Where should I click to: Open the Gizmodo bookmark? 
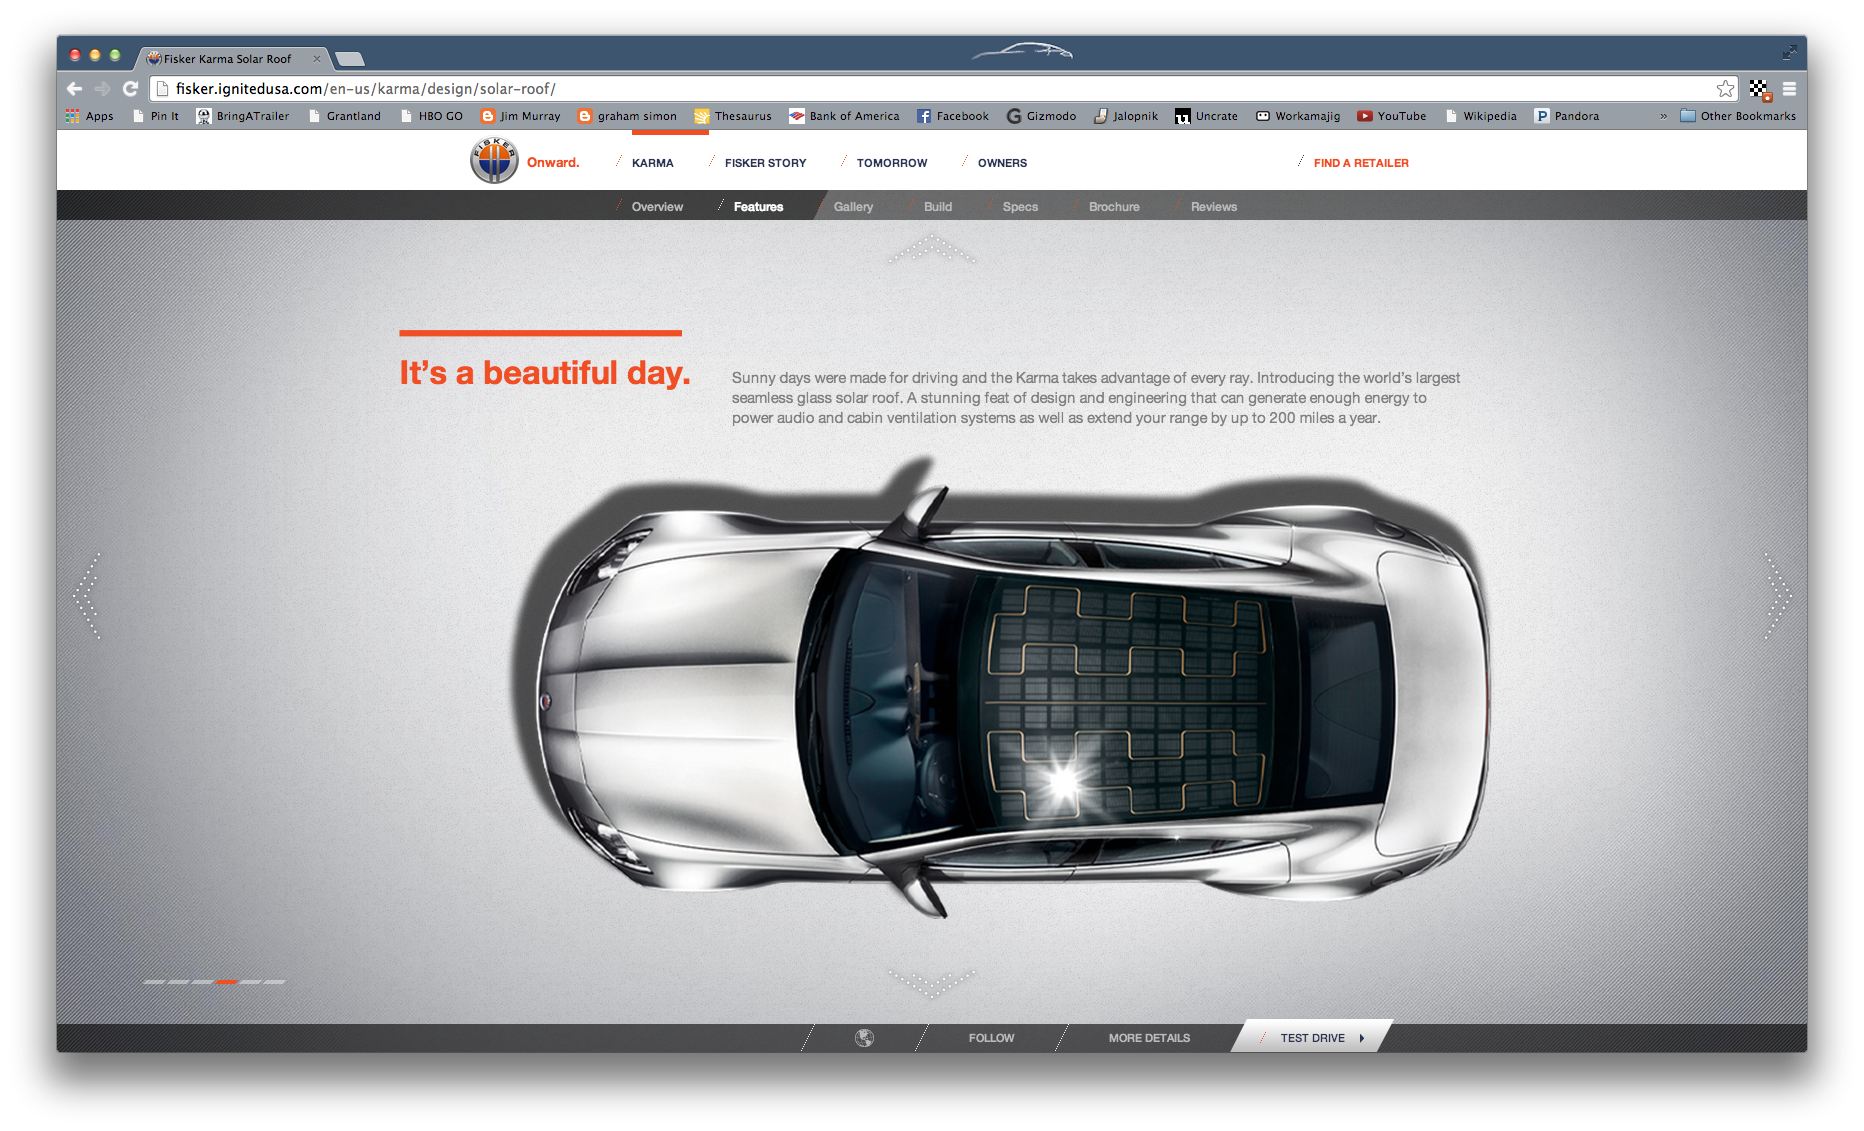pyautogui.click(x=1041, y=116)
